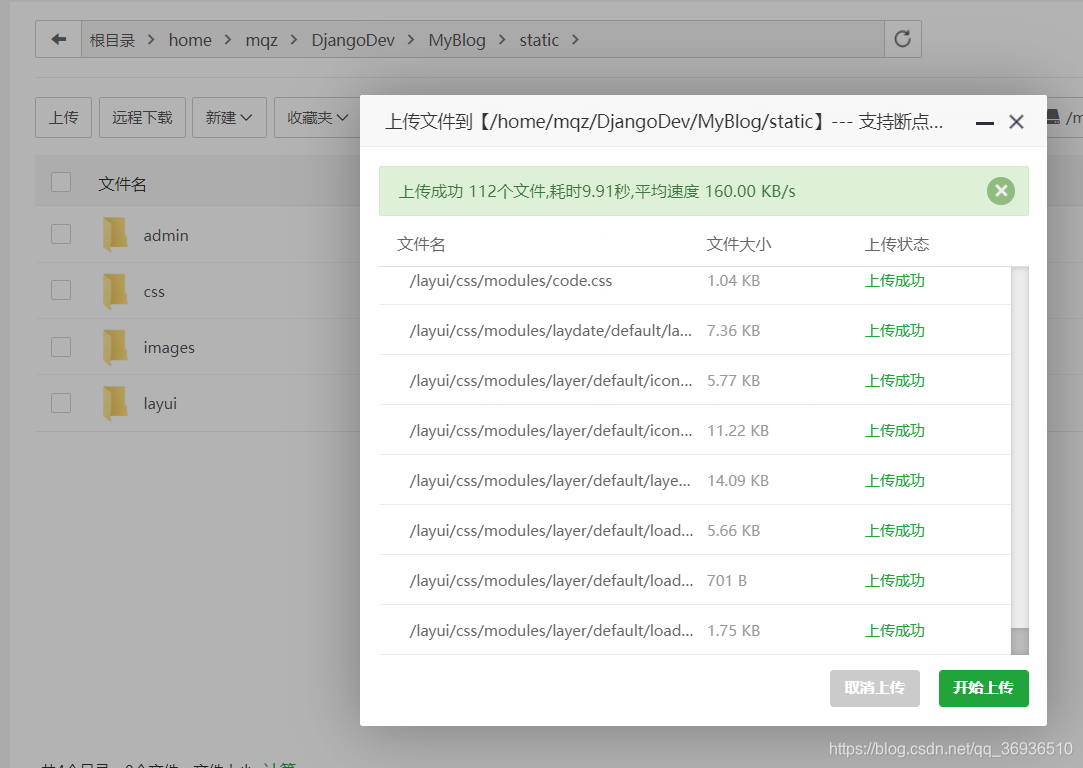Select the 1.75 KB load file row
Viewport: 1083px width, 768px height.
tap(695, 630)
